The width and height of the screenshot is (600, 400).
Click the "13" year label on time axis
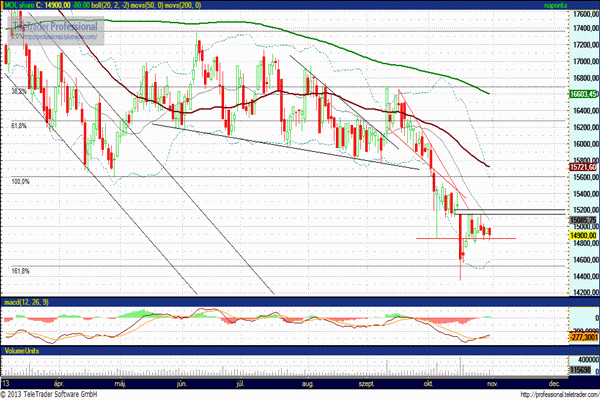point(5,383)
